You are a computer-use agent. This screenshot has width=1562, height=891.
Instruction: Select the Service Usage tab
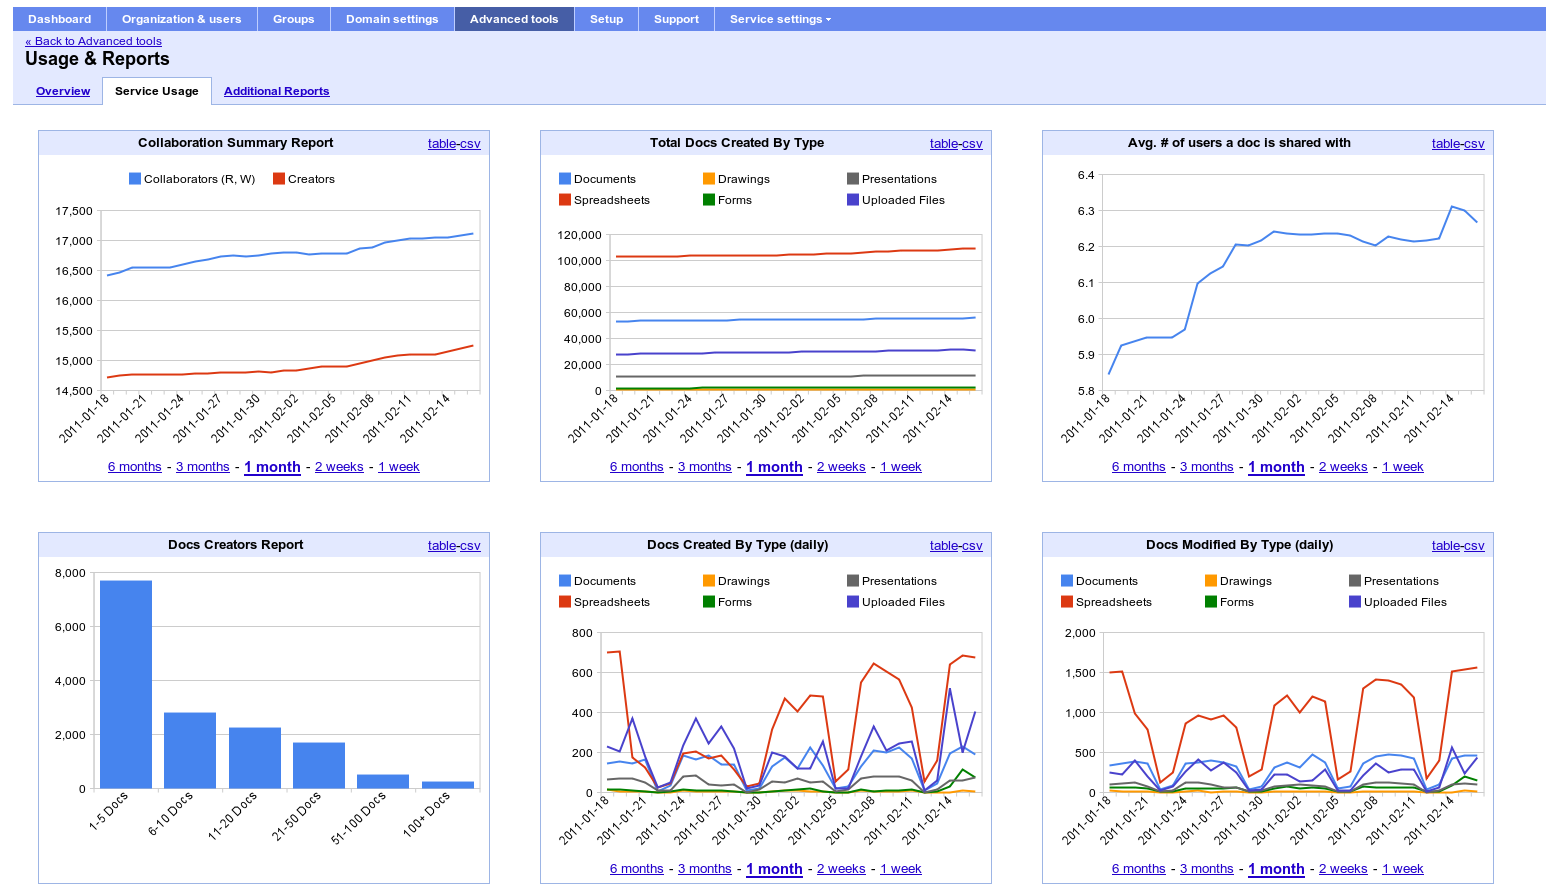157,91
